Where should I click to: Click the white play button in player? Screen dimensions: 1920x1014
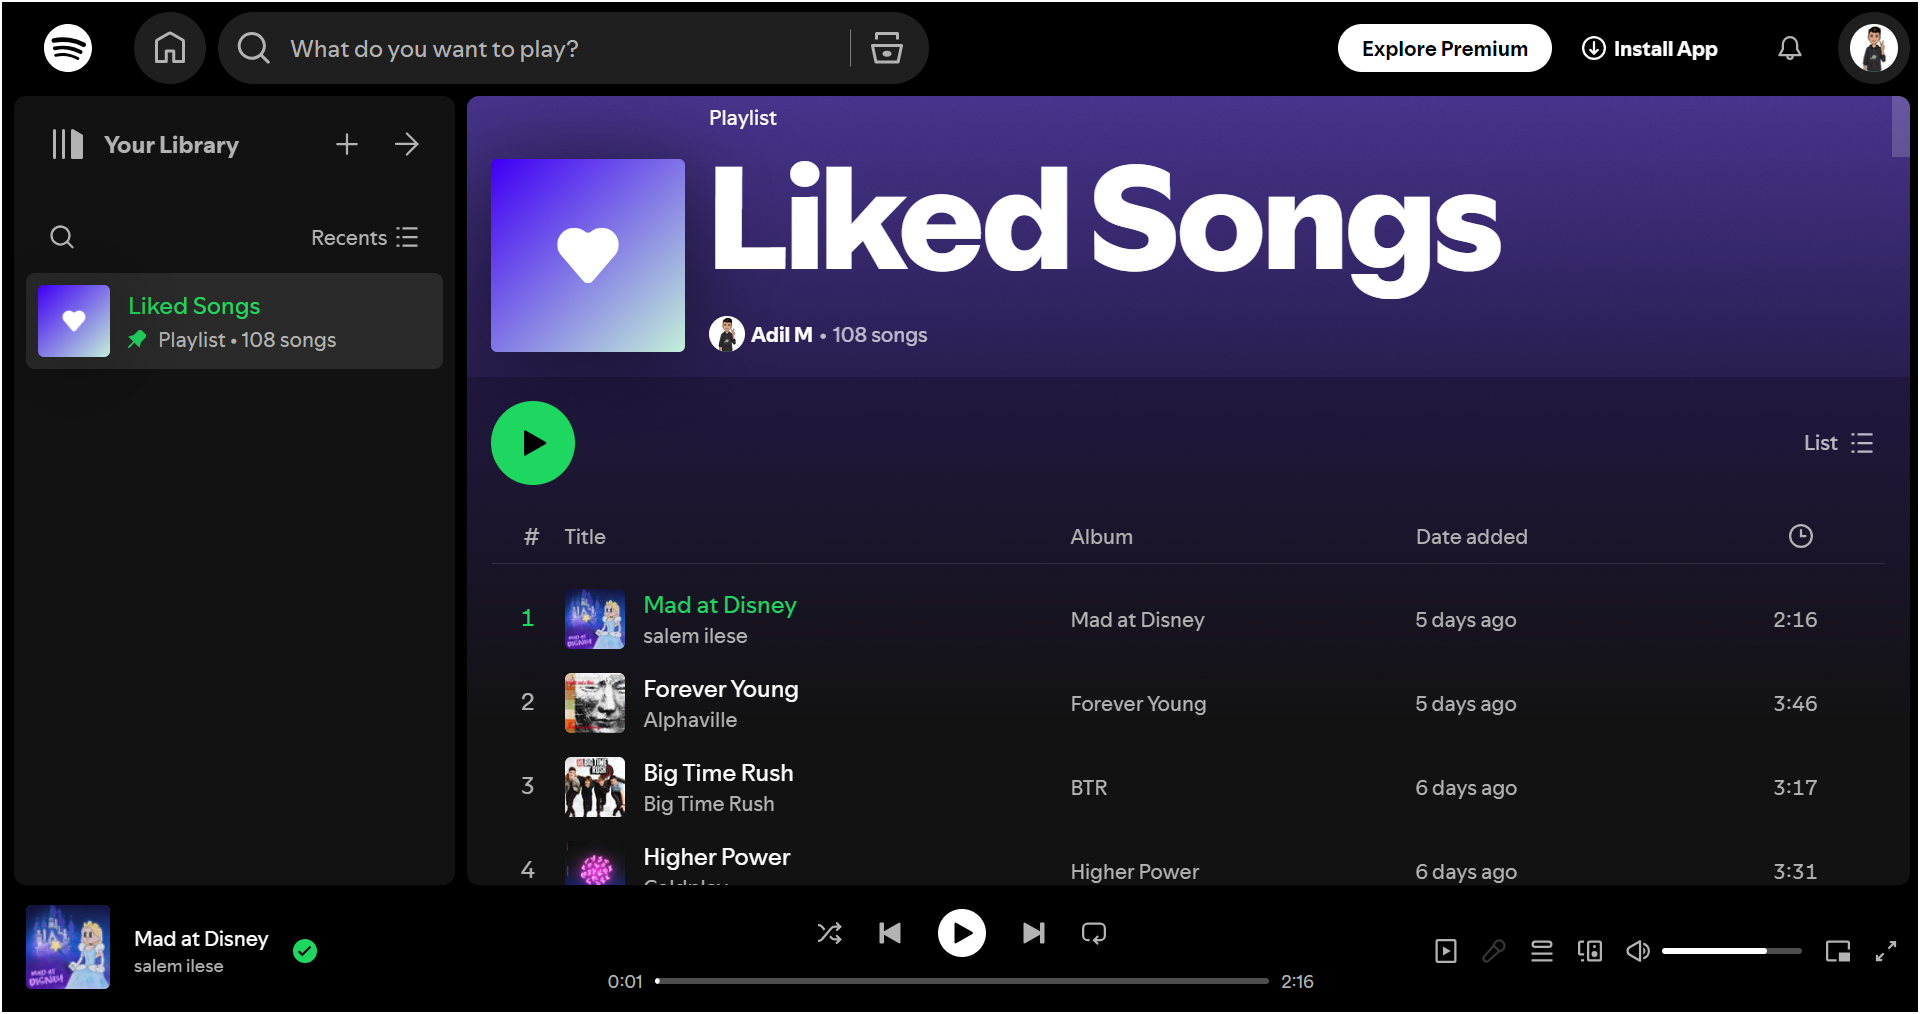[962, 933]
